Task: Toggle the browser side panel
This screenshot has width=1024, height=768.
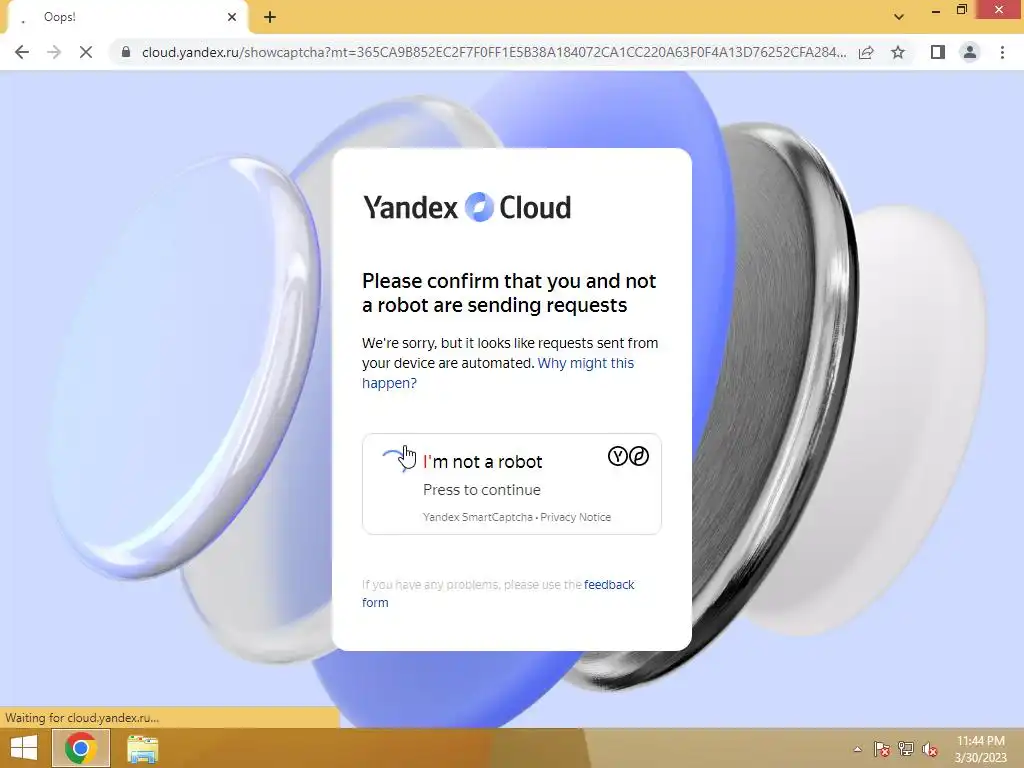Action: coord(938,52)
